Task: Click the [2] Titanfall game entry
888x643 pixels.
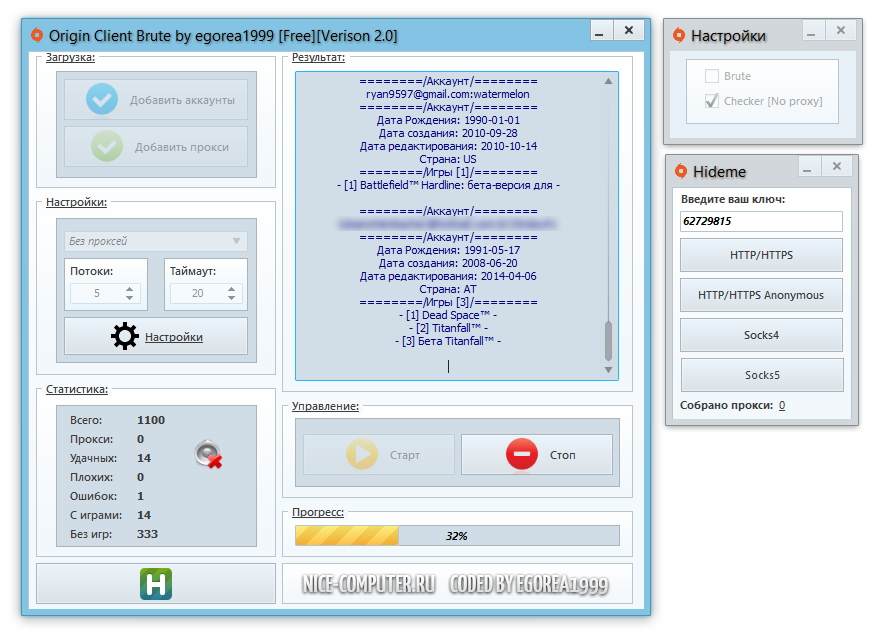Action: pos(448,328)
